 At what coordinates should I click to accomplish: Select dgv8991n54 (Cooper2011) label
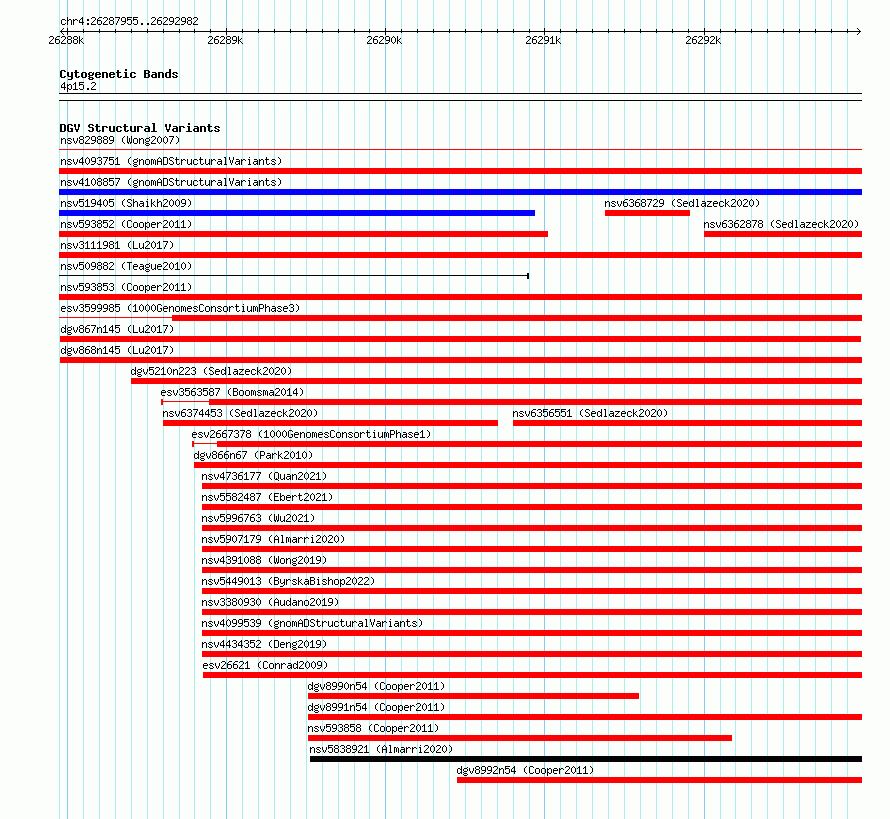click(x=376, y=707)
